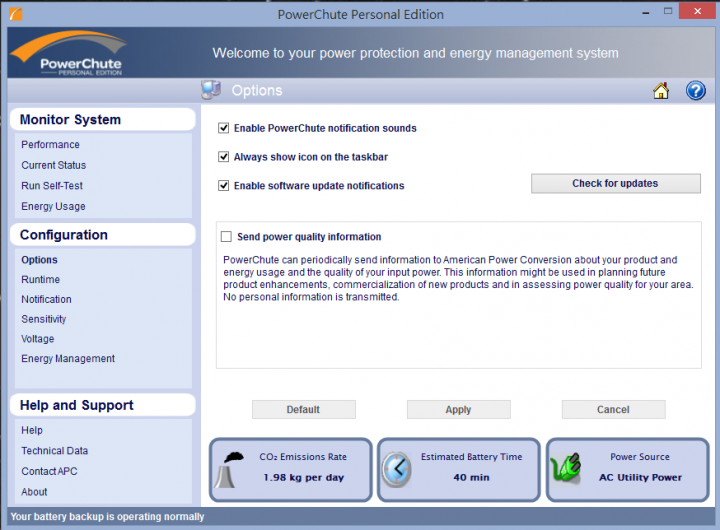
Task: Open help via blue question mark icon
Action: 696,90
